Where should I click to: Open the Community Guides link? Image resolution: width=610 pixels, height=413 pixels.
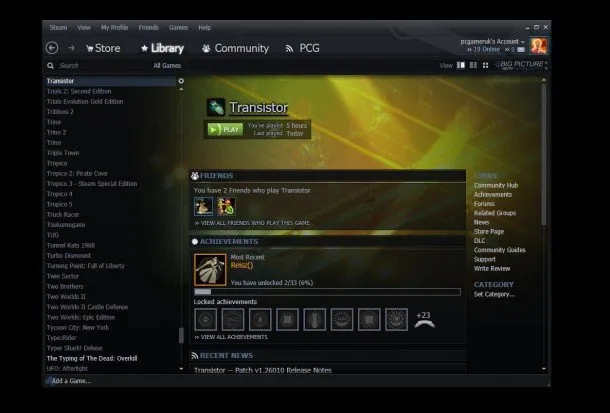(500, 250)
